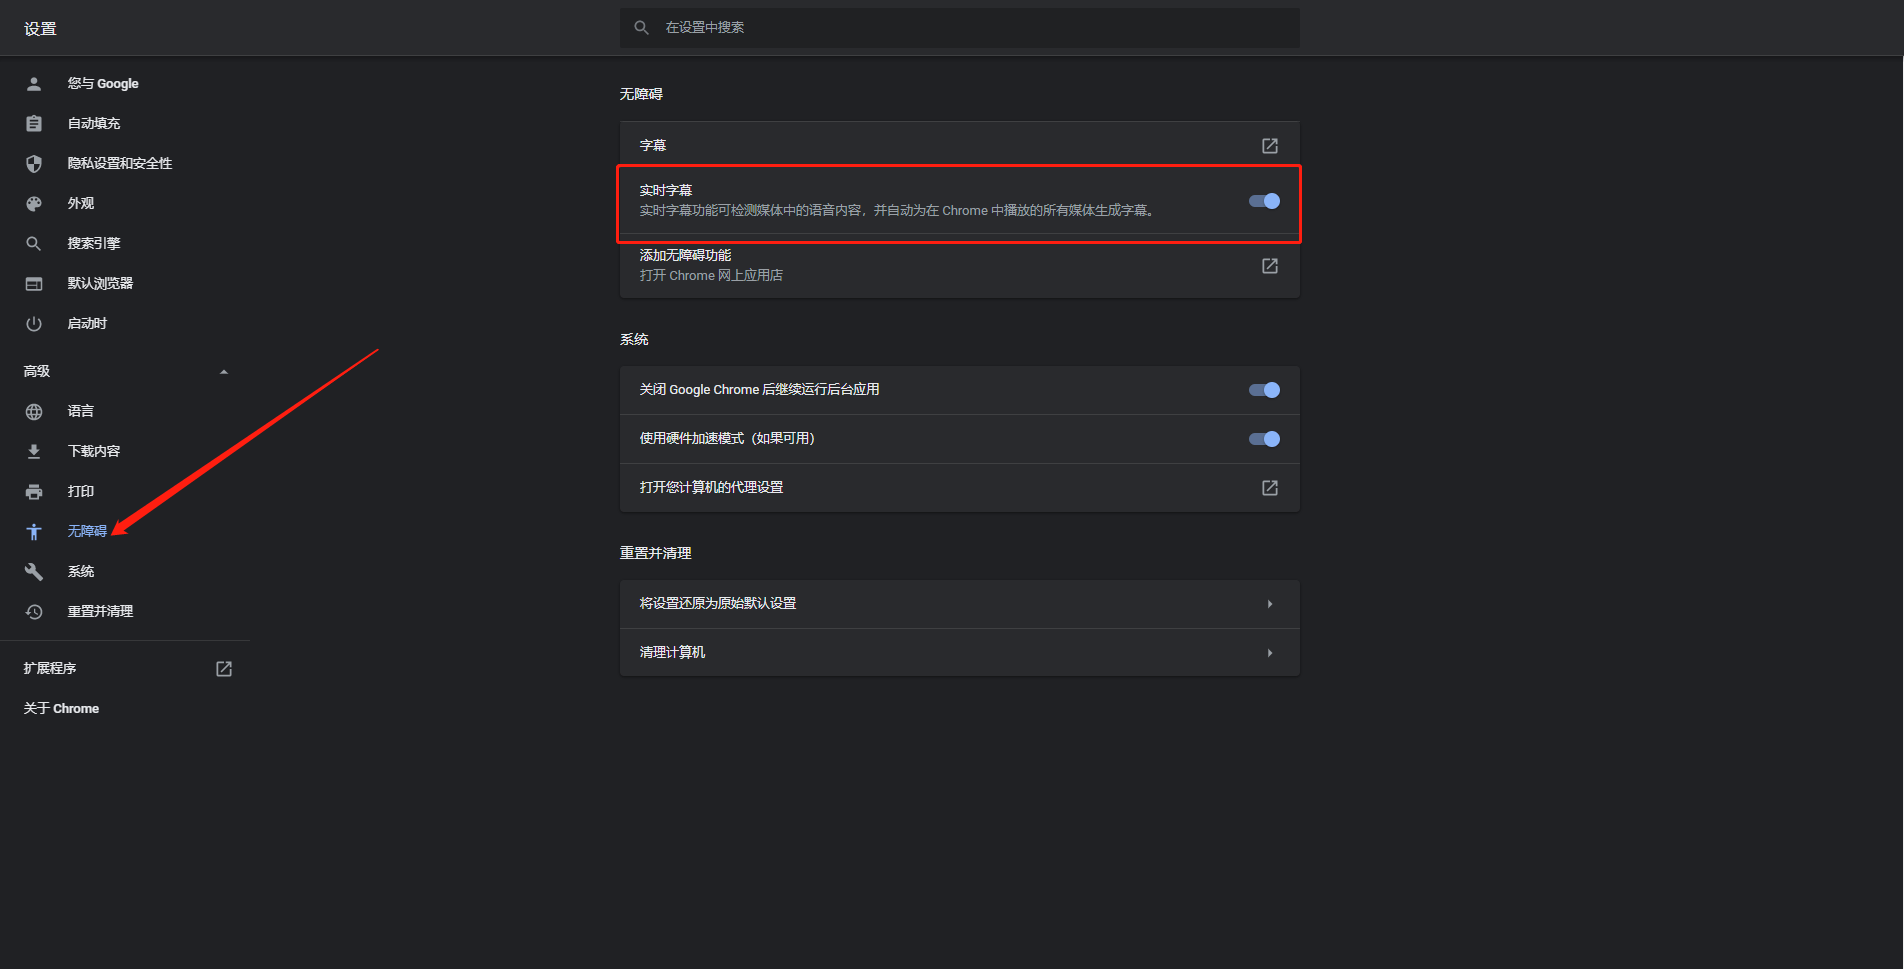Viewport: 1904px width, 969px height.
Task: Click the 在设置中搜索 search field
Action: 960,28
